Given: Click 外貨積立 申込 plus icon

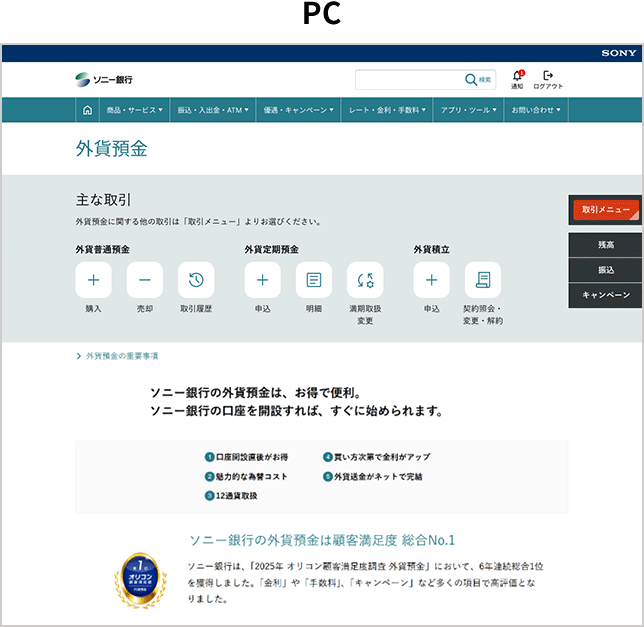Looking at the screenshot, I should 431,280.
